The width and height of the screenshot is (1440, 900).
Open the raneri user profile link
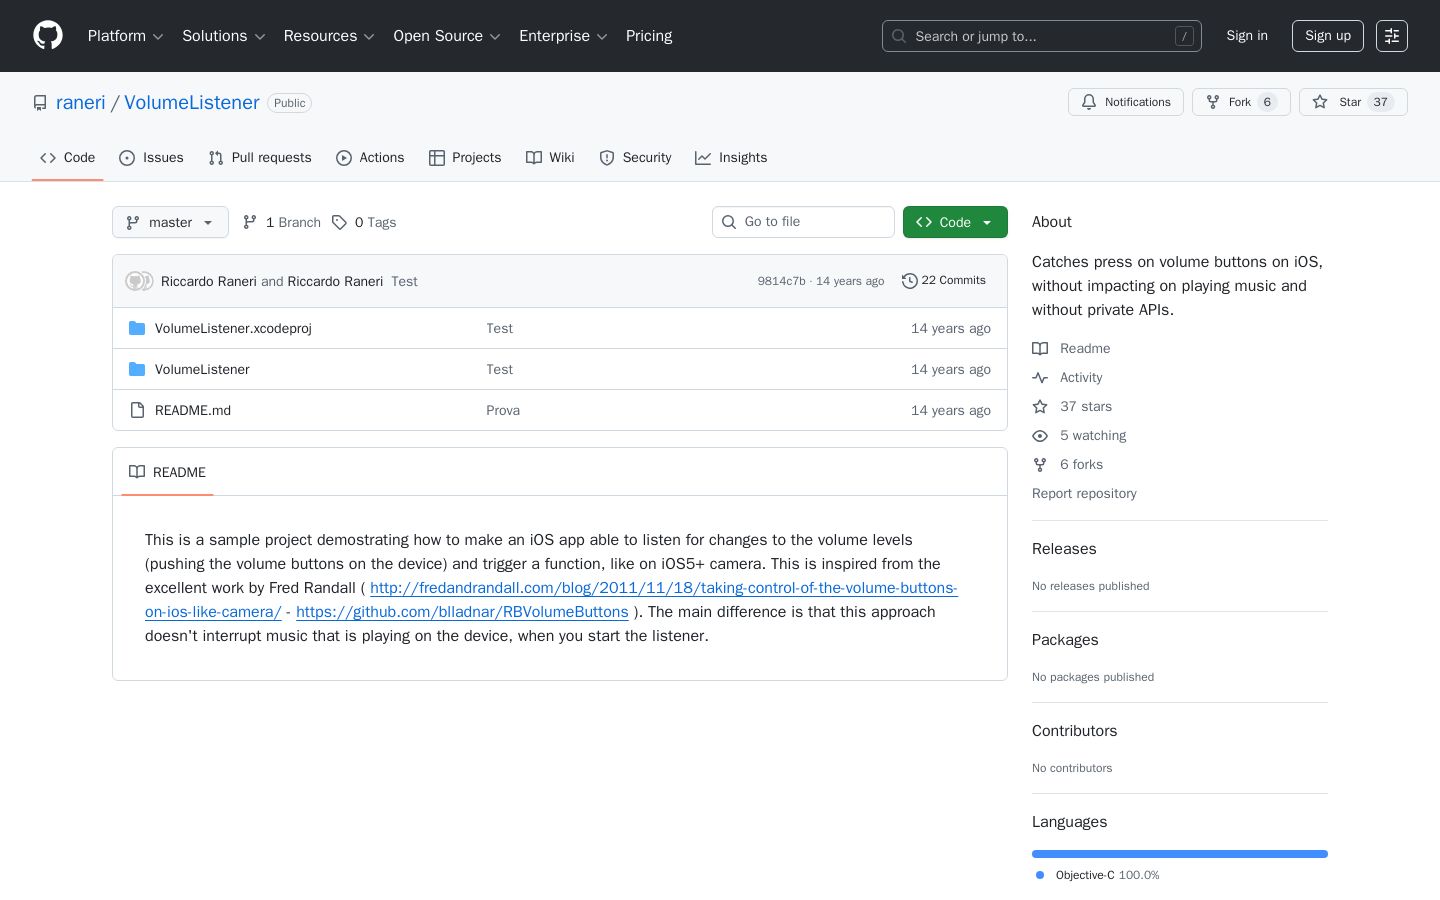[x=81, y=103]
